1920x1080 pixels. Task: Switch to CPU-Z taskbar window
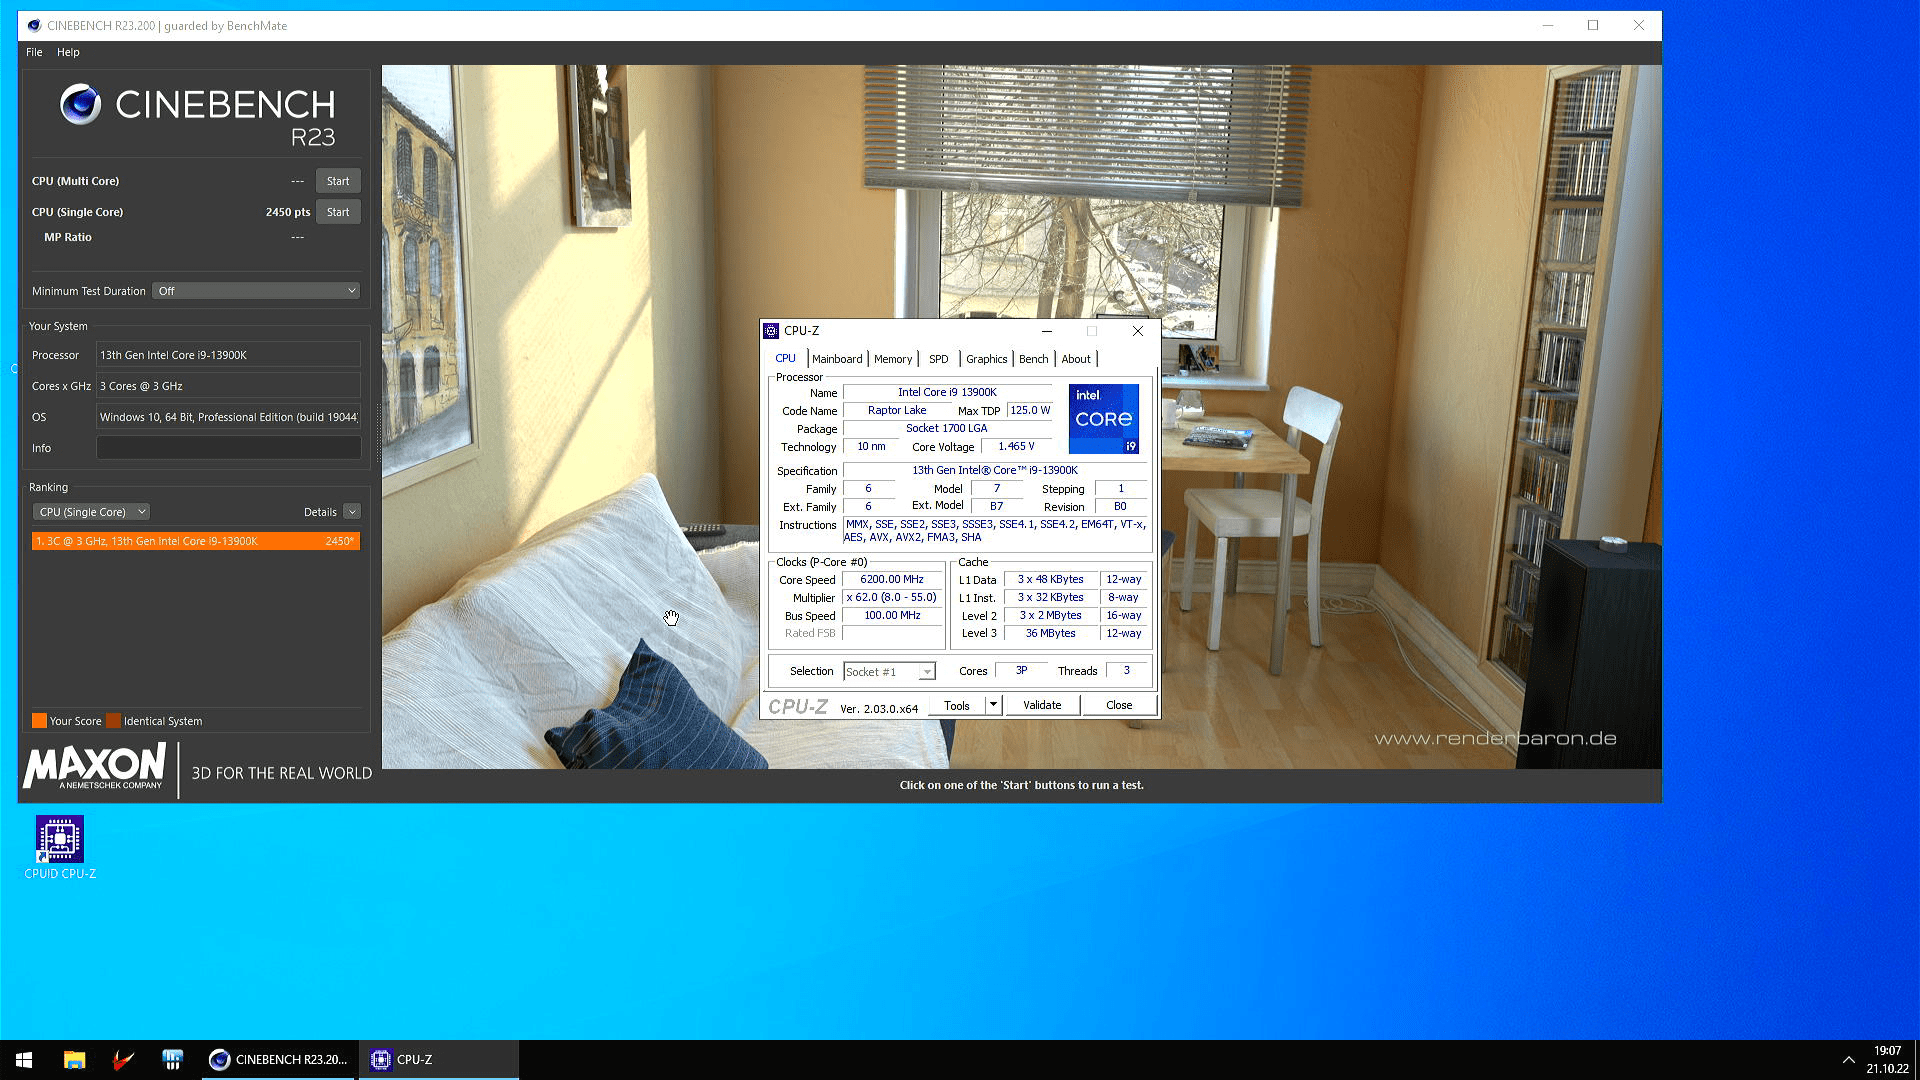tap(439, 1059)
